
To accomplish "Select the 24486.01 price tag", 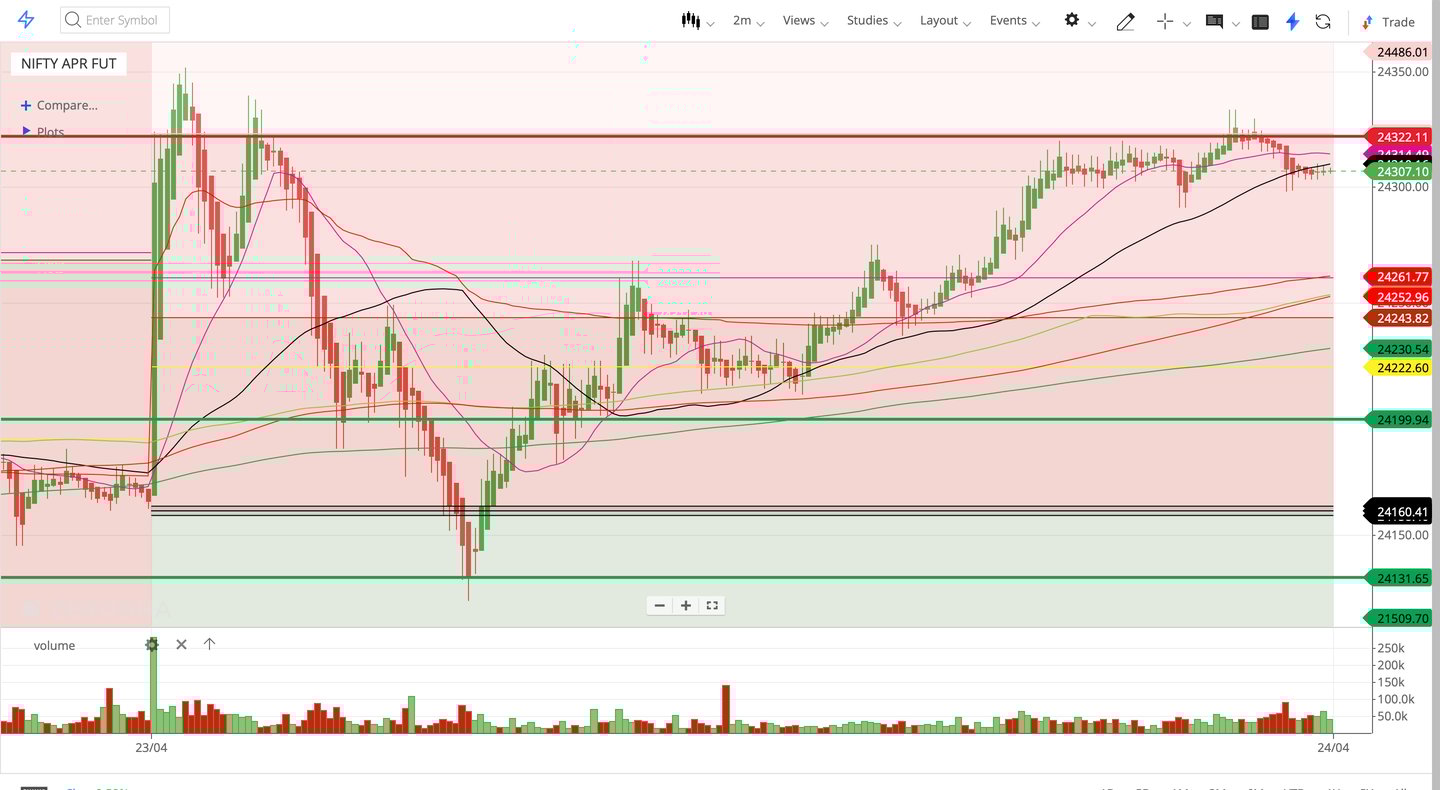I will pyautogui.click(x=1398, y=52).
